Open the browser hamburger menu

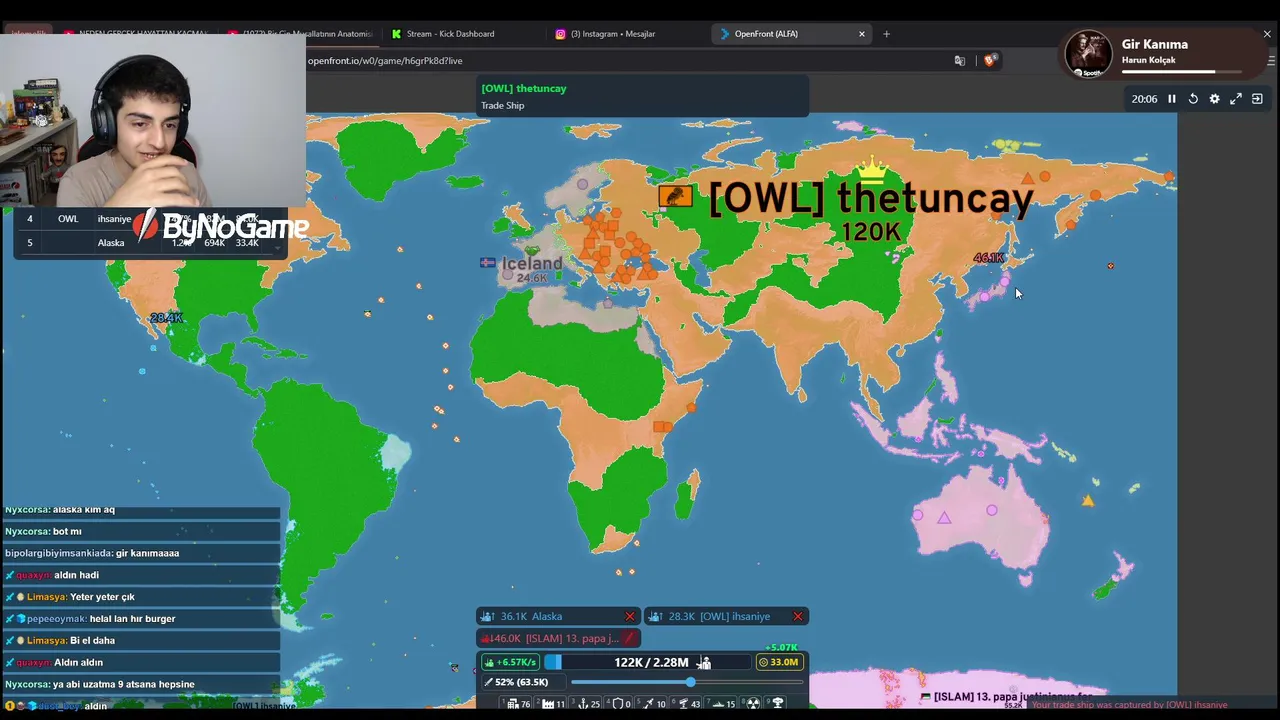[x=1271, y=61]
